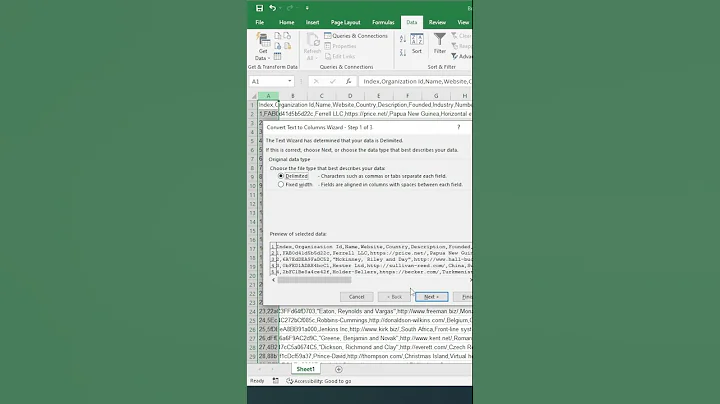The image size is (720, 404).
Task: Click the wizard Help question mark
Action: click(x=458, y=127)
